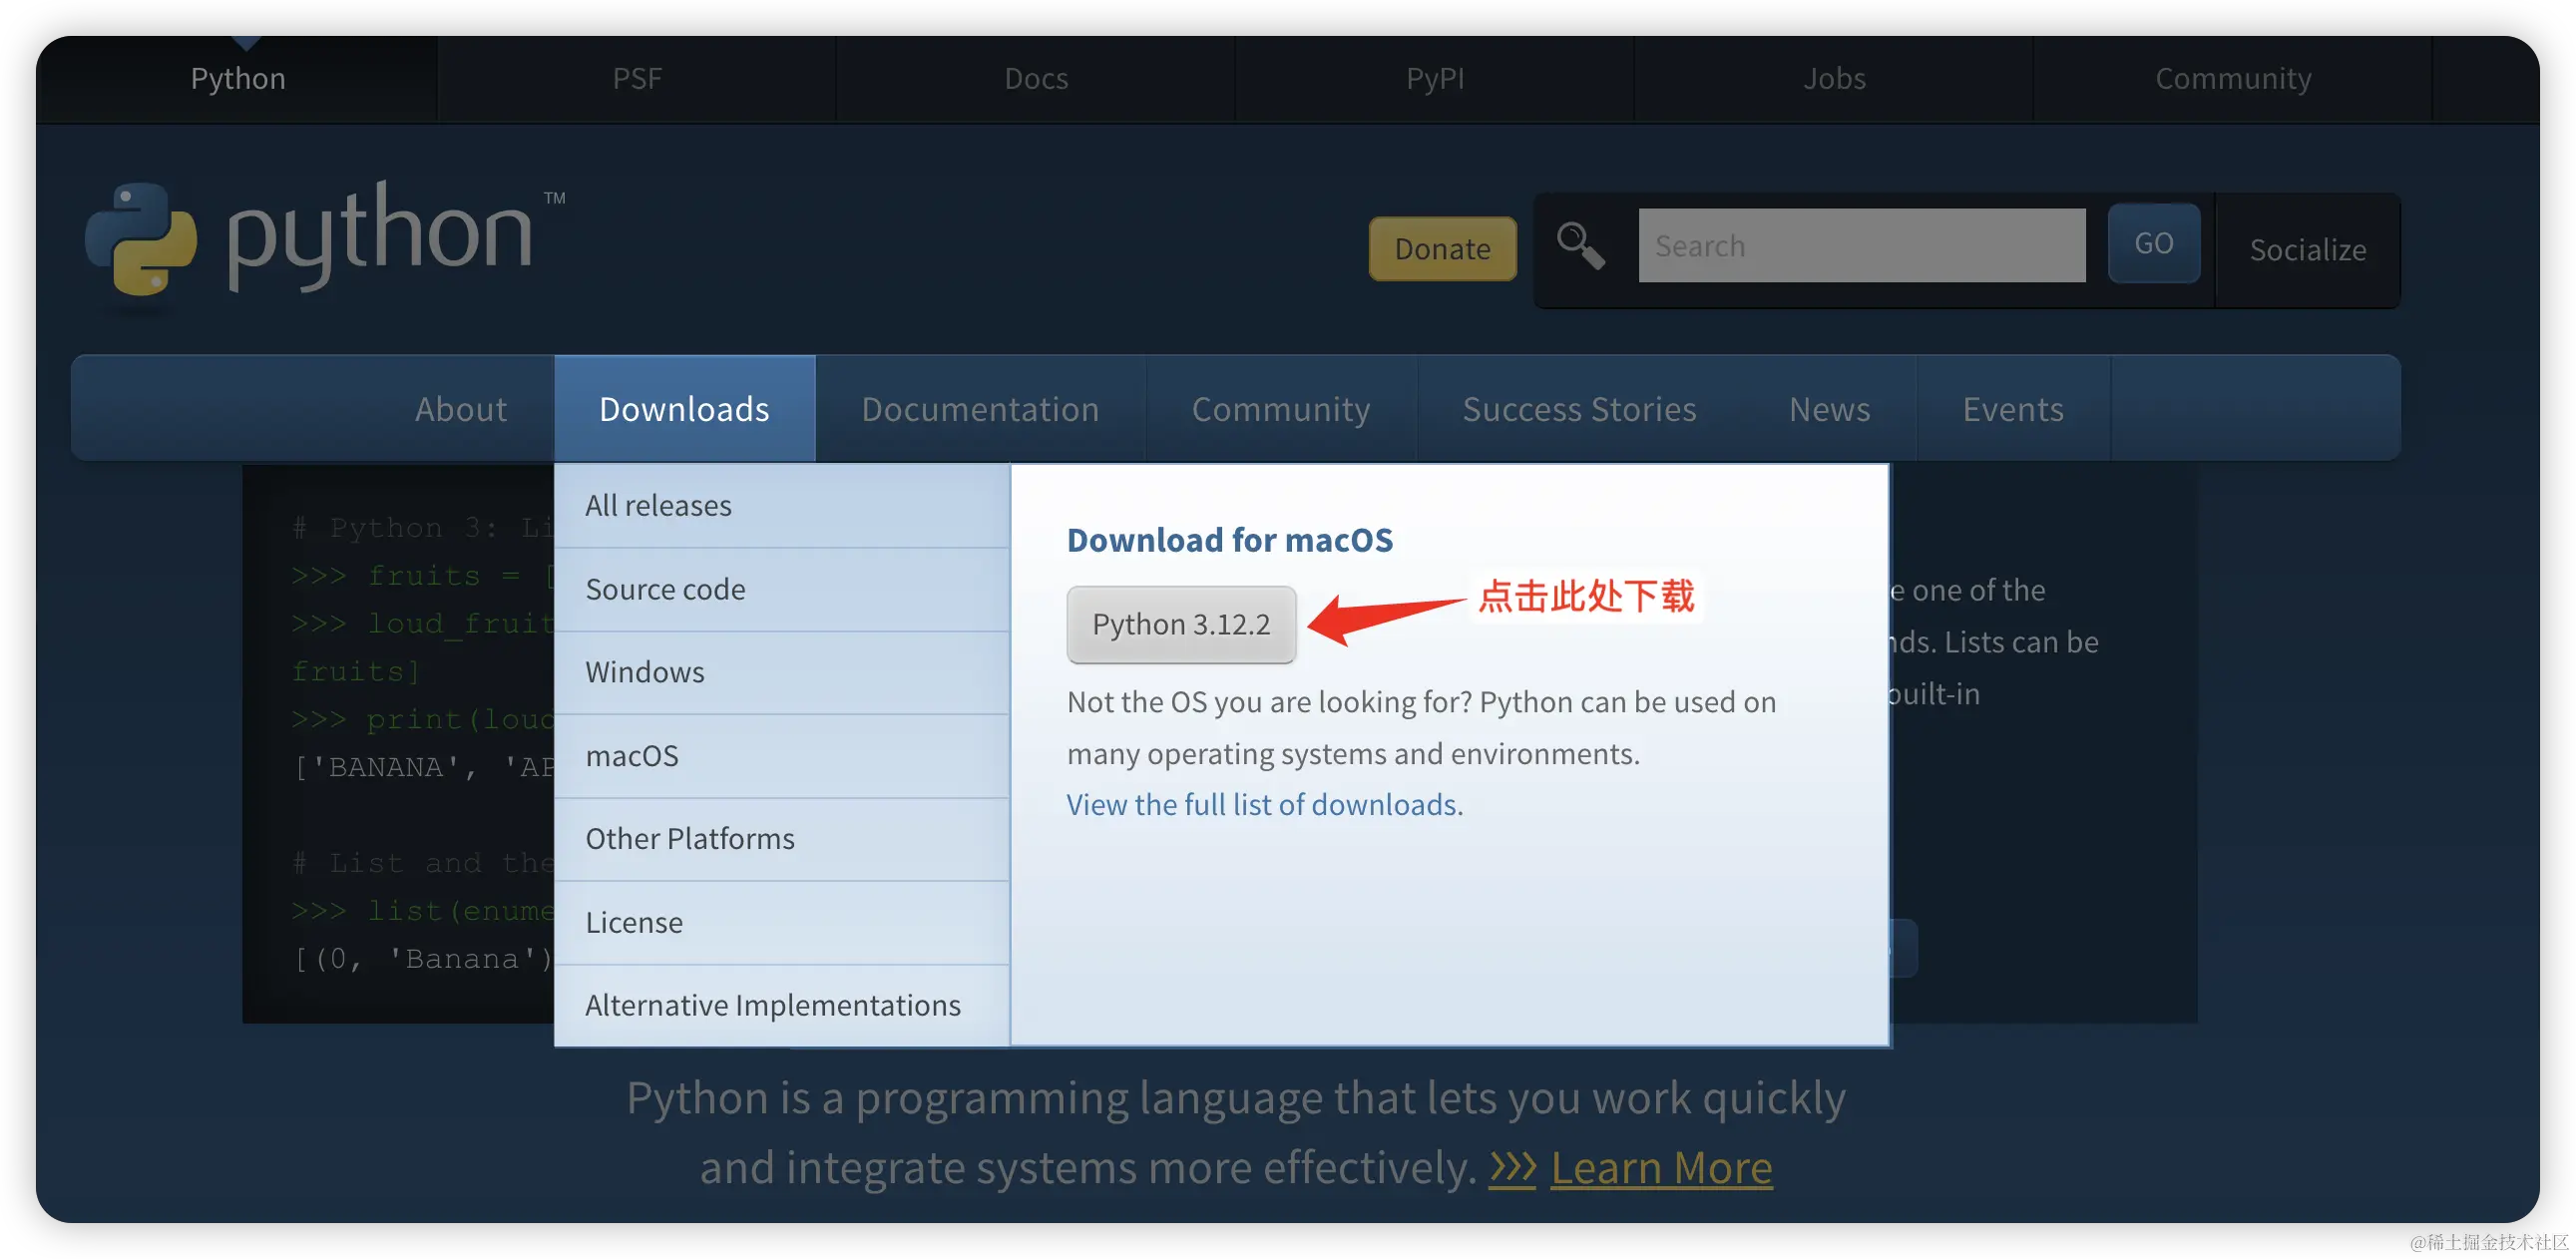Click the Python logo image
Image resolution: width=2576 pixels, height=1259 pixels.
324,238
